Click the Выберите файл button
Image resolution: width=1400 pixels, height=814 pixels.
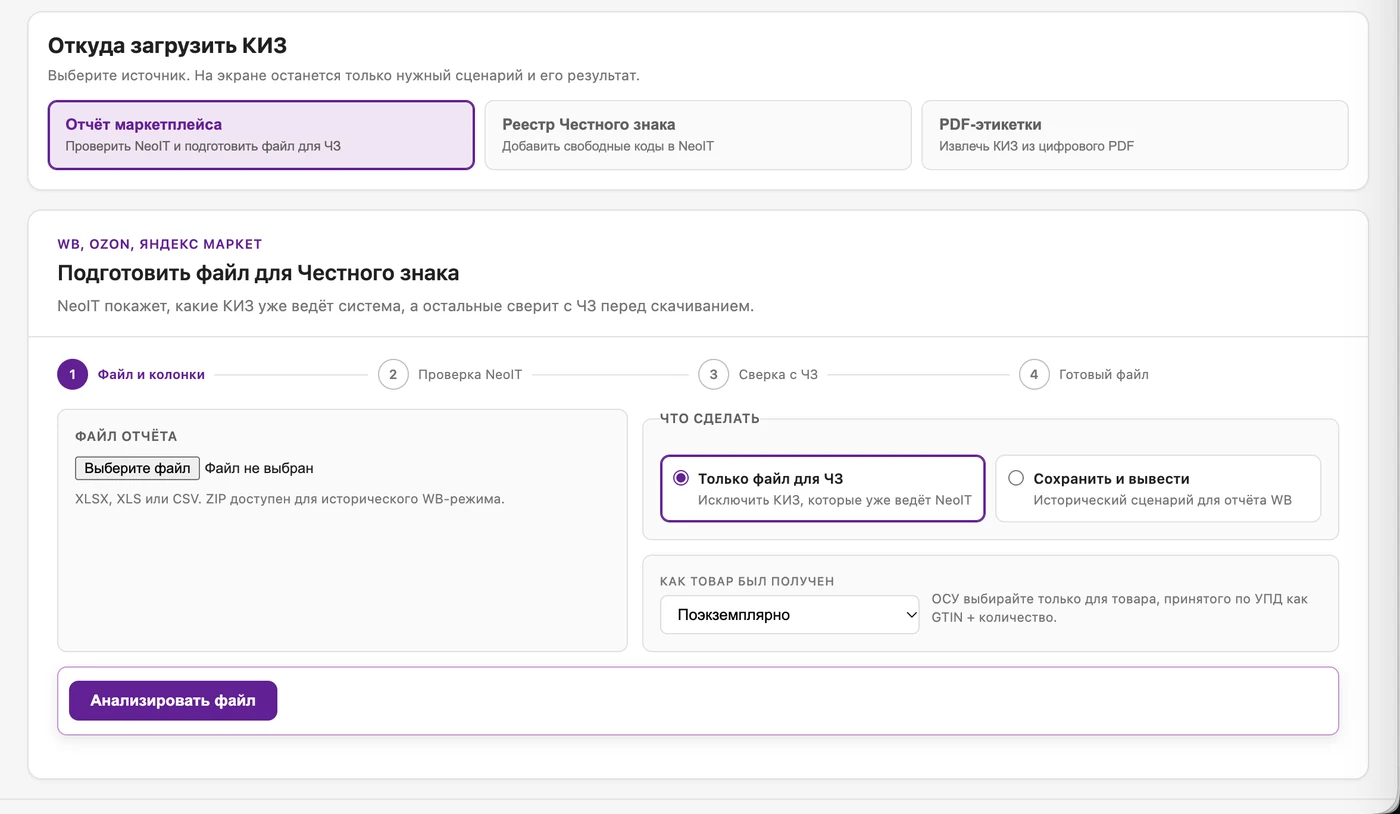(x=137, y=468)
